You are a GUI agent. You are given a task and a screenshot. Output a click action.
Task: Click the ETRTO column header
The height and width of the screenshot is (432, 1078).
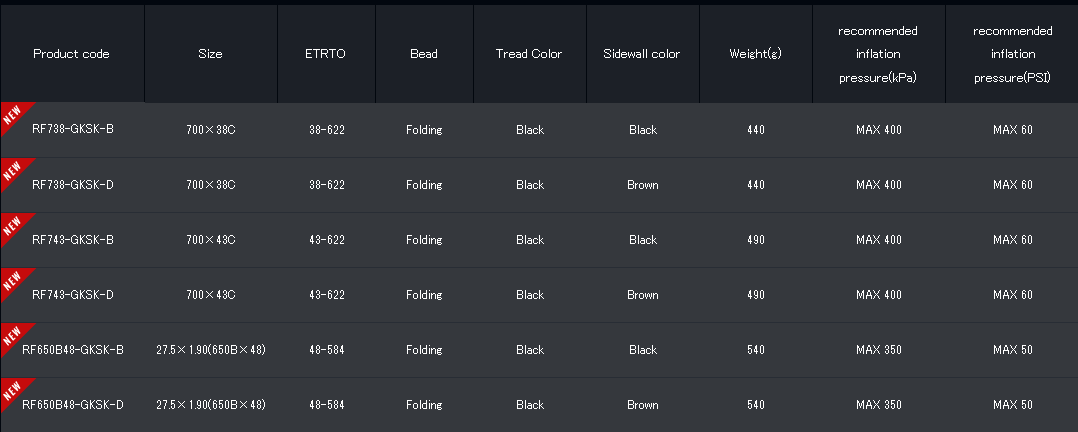coord(325,54)
